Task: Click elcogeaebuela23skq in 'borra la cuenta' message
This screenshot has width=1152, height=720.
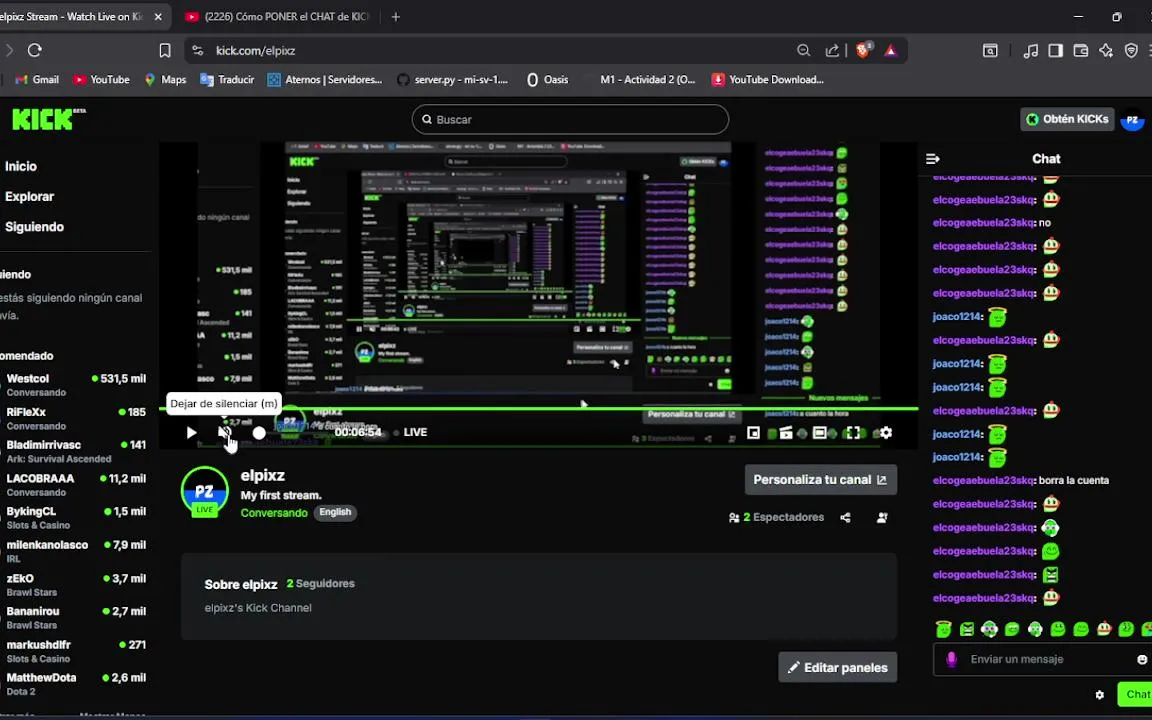Action: (984, 480)
